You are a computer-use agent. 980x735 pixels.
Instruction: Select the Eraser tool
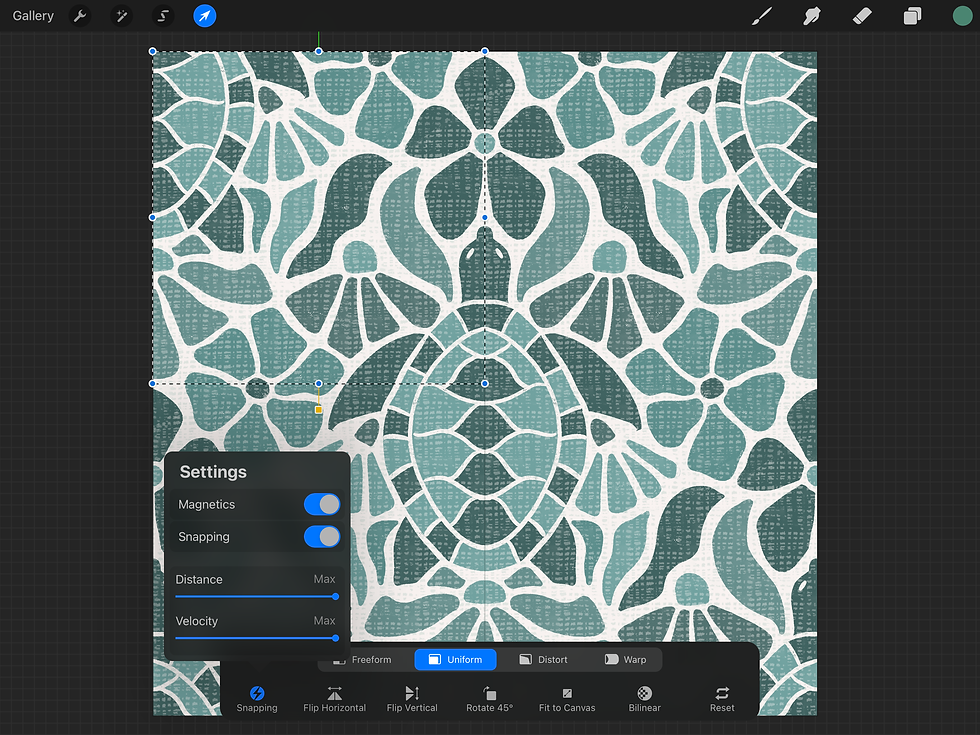click(861, 15)
